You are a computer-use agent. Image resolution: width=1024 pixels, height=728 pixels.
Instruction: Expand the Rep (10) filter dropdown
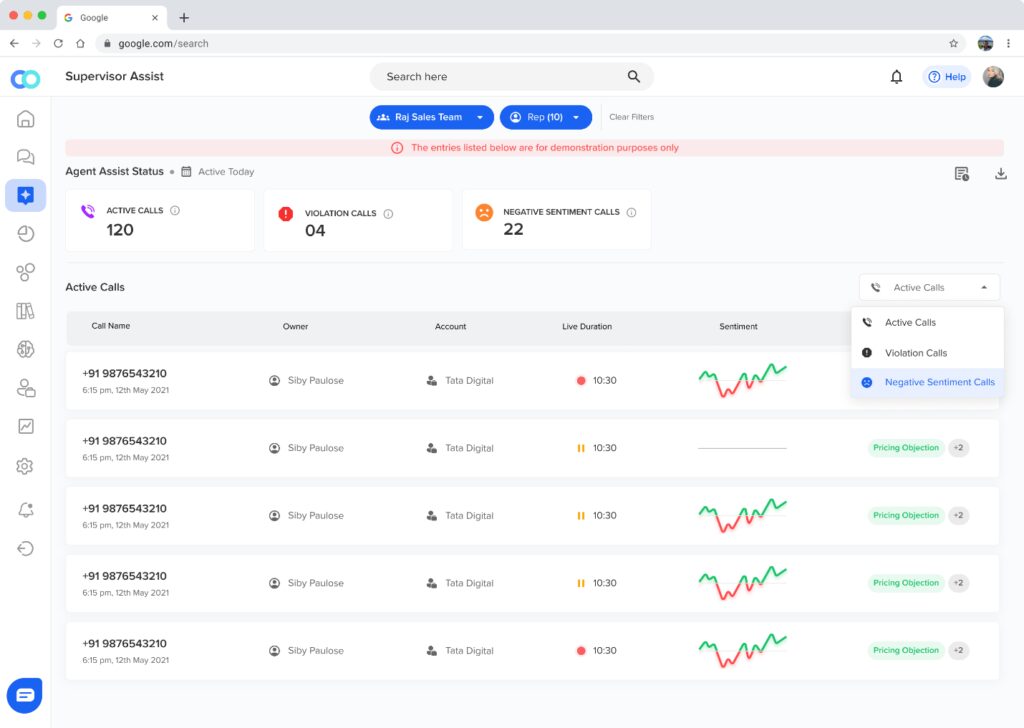(545, 117)
